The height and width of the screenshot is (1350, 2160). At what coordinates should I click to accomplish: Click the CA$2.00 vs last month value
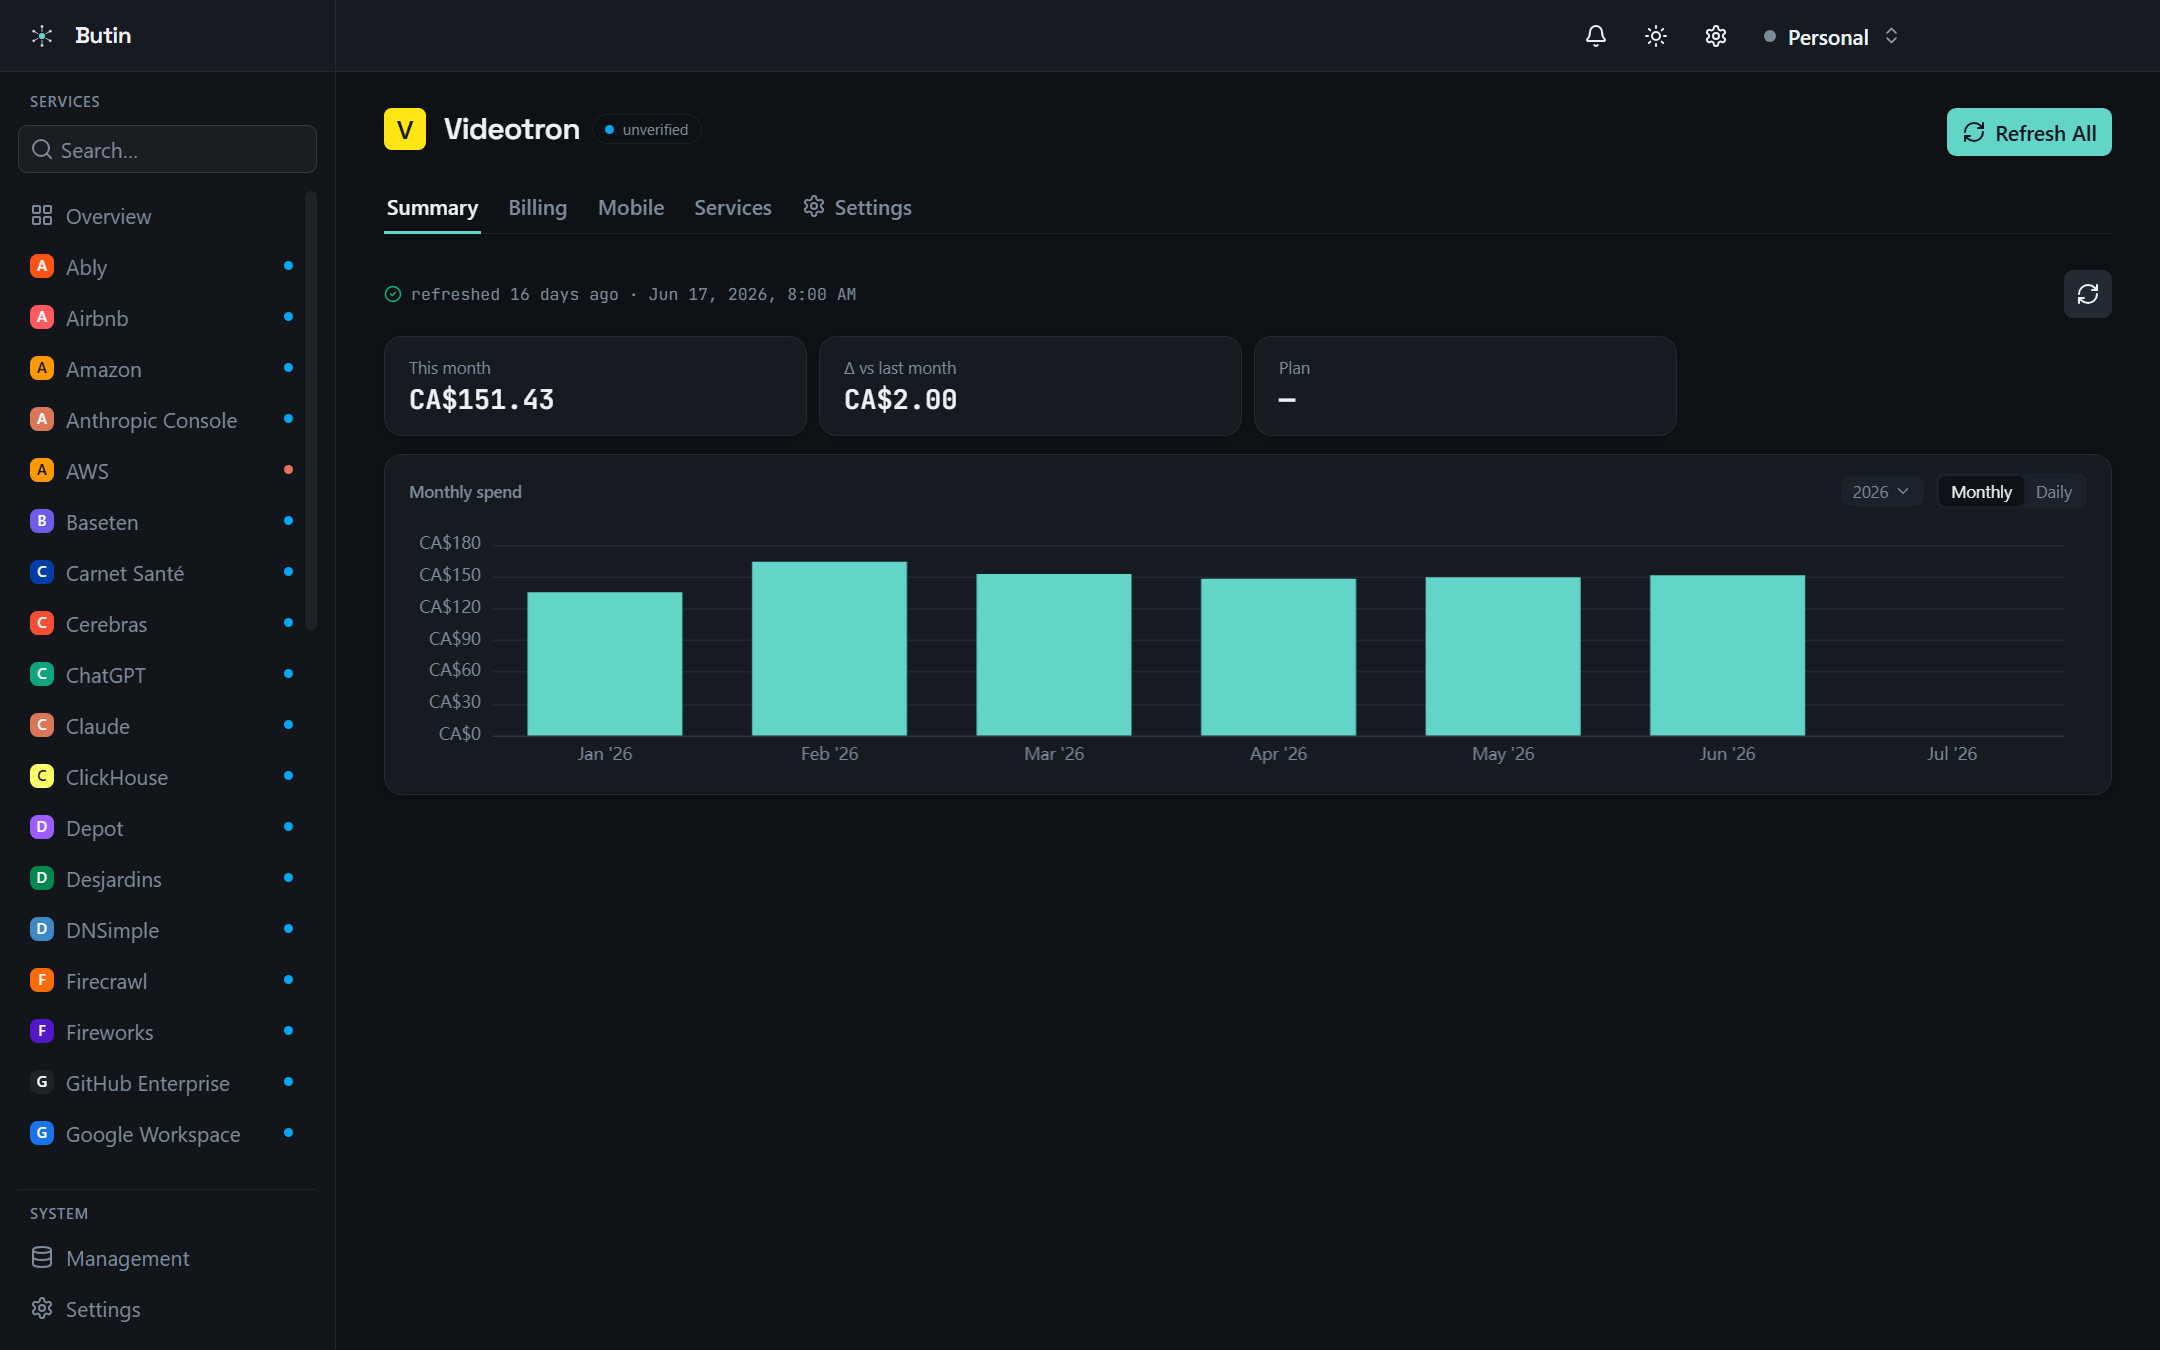point(900,400)
